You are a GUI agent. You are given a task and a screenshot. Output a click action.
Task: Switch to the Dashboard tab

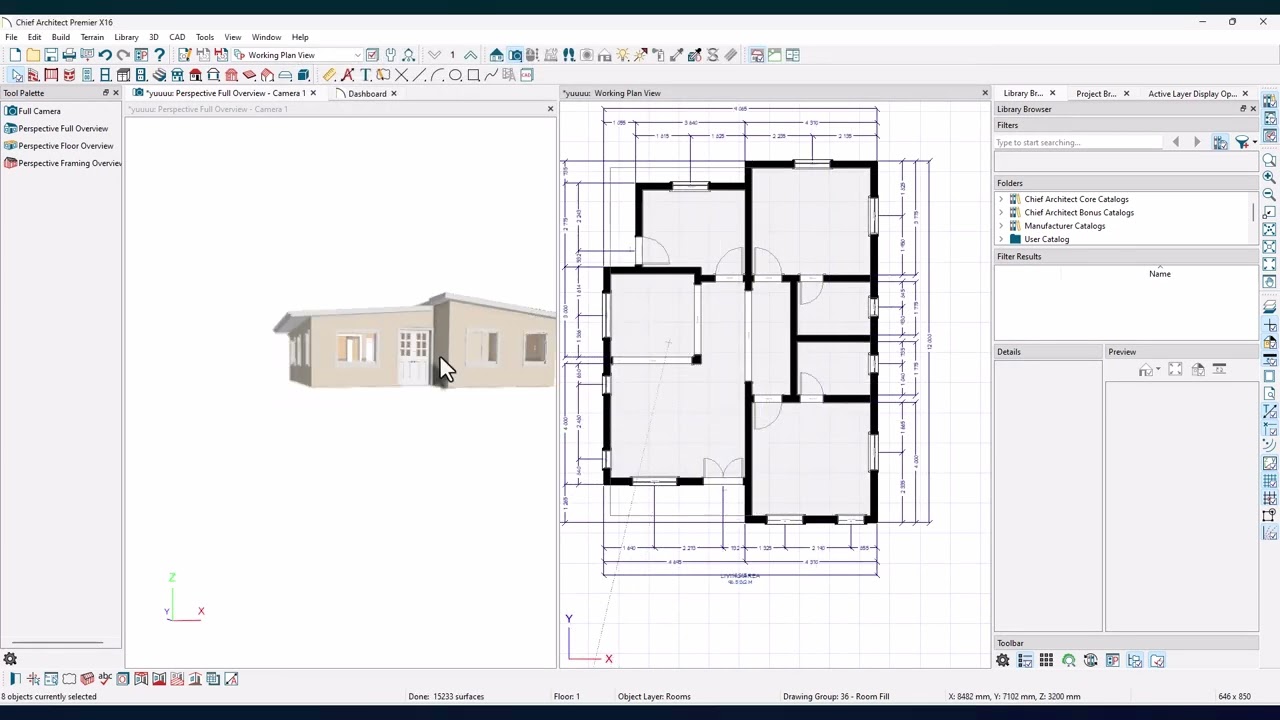pyautogui.click(x=367, y=93)
